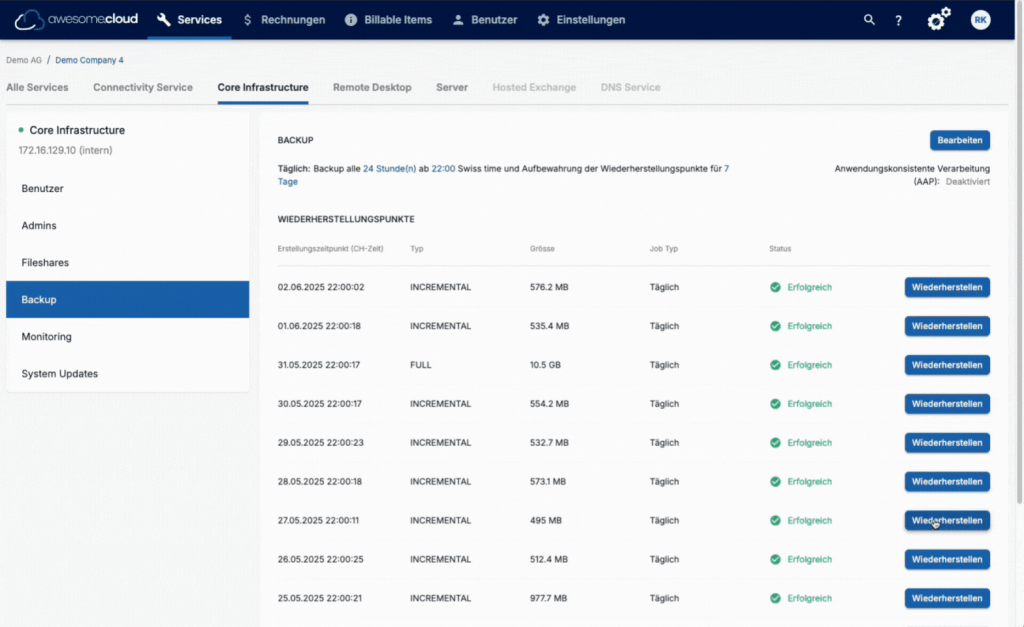1024x627 pixels.
Task: Select the DNS Service tab
Action: (631, 88)
